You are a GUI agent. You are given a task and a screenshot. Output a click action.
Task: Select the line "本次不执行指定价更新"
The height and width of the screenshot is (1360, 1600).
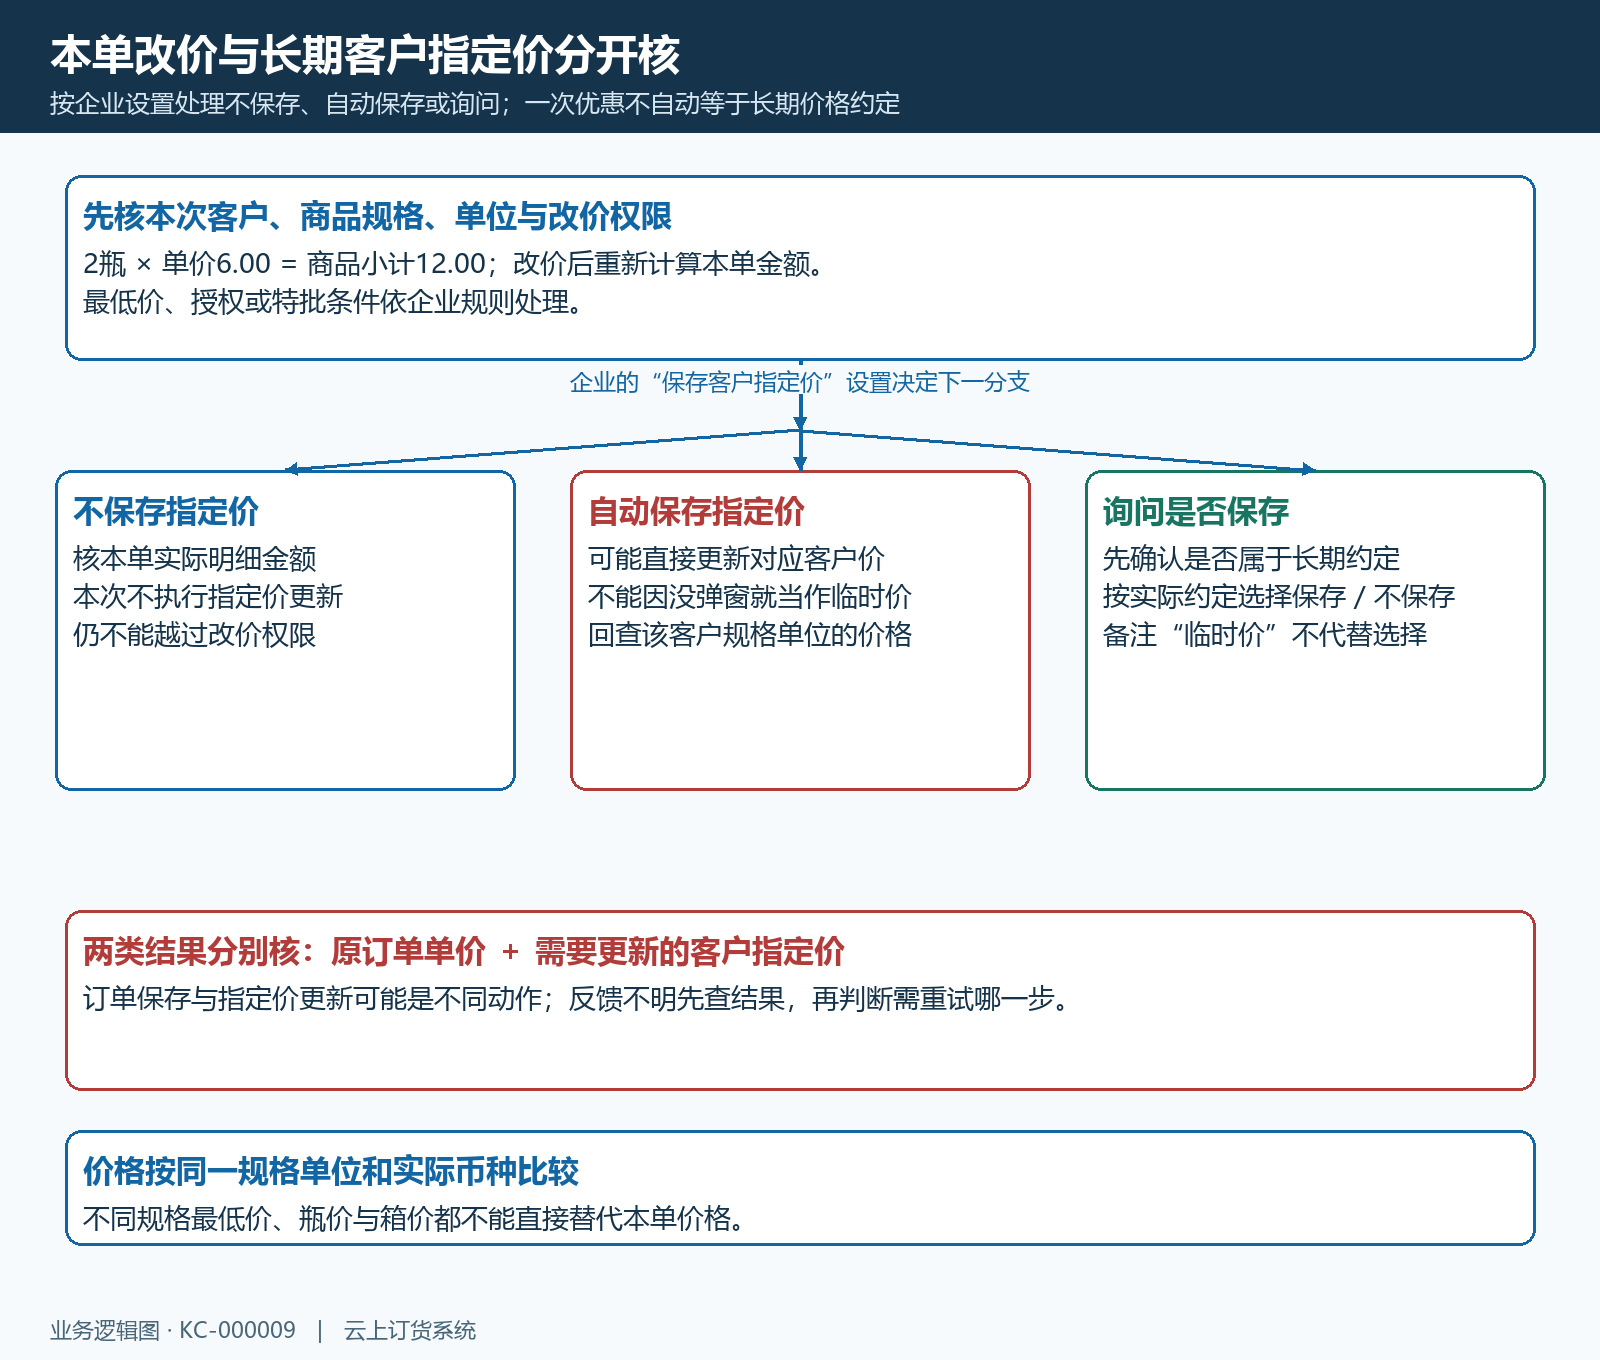click(208, 597)
